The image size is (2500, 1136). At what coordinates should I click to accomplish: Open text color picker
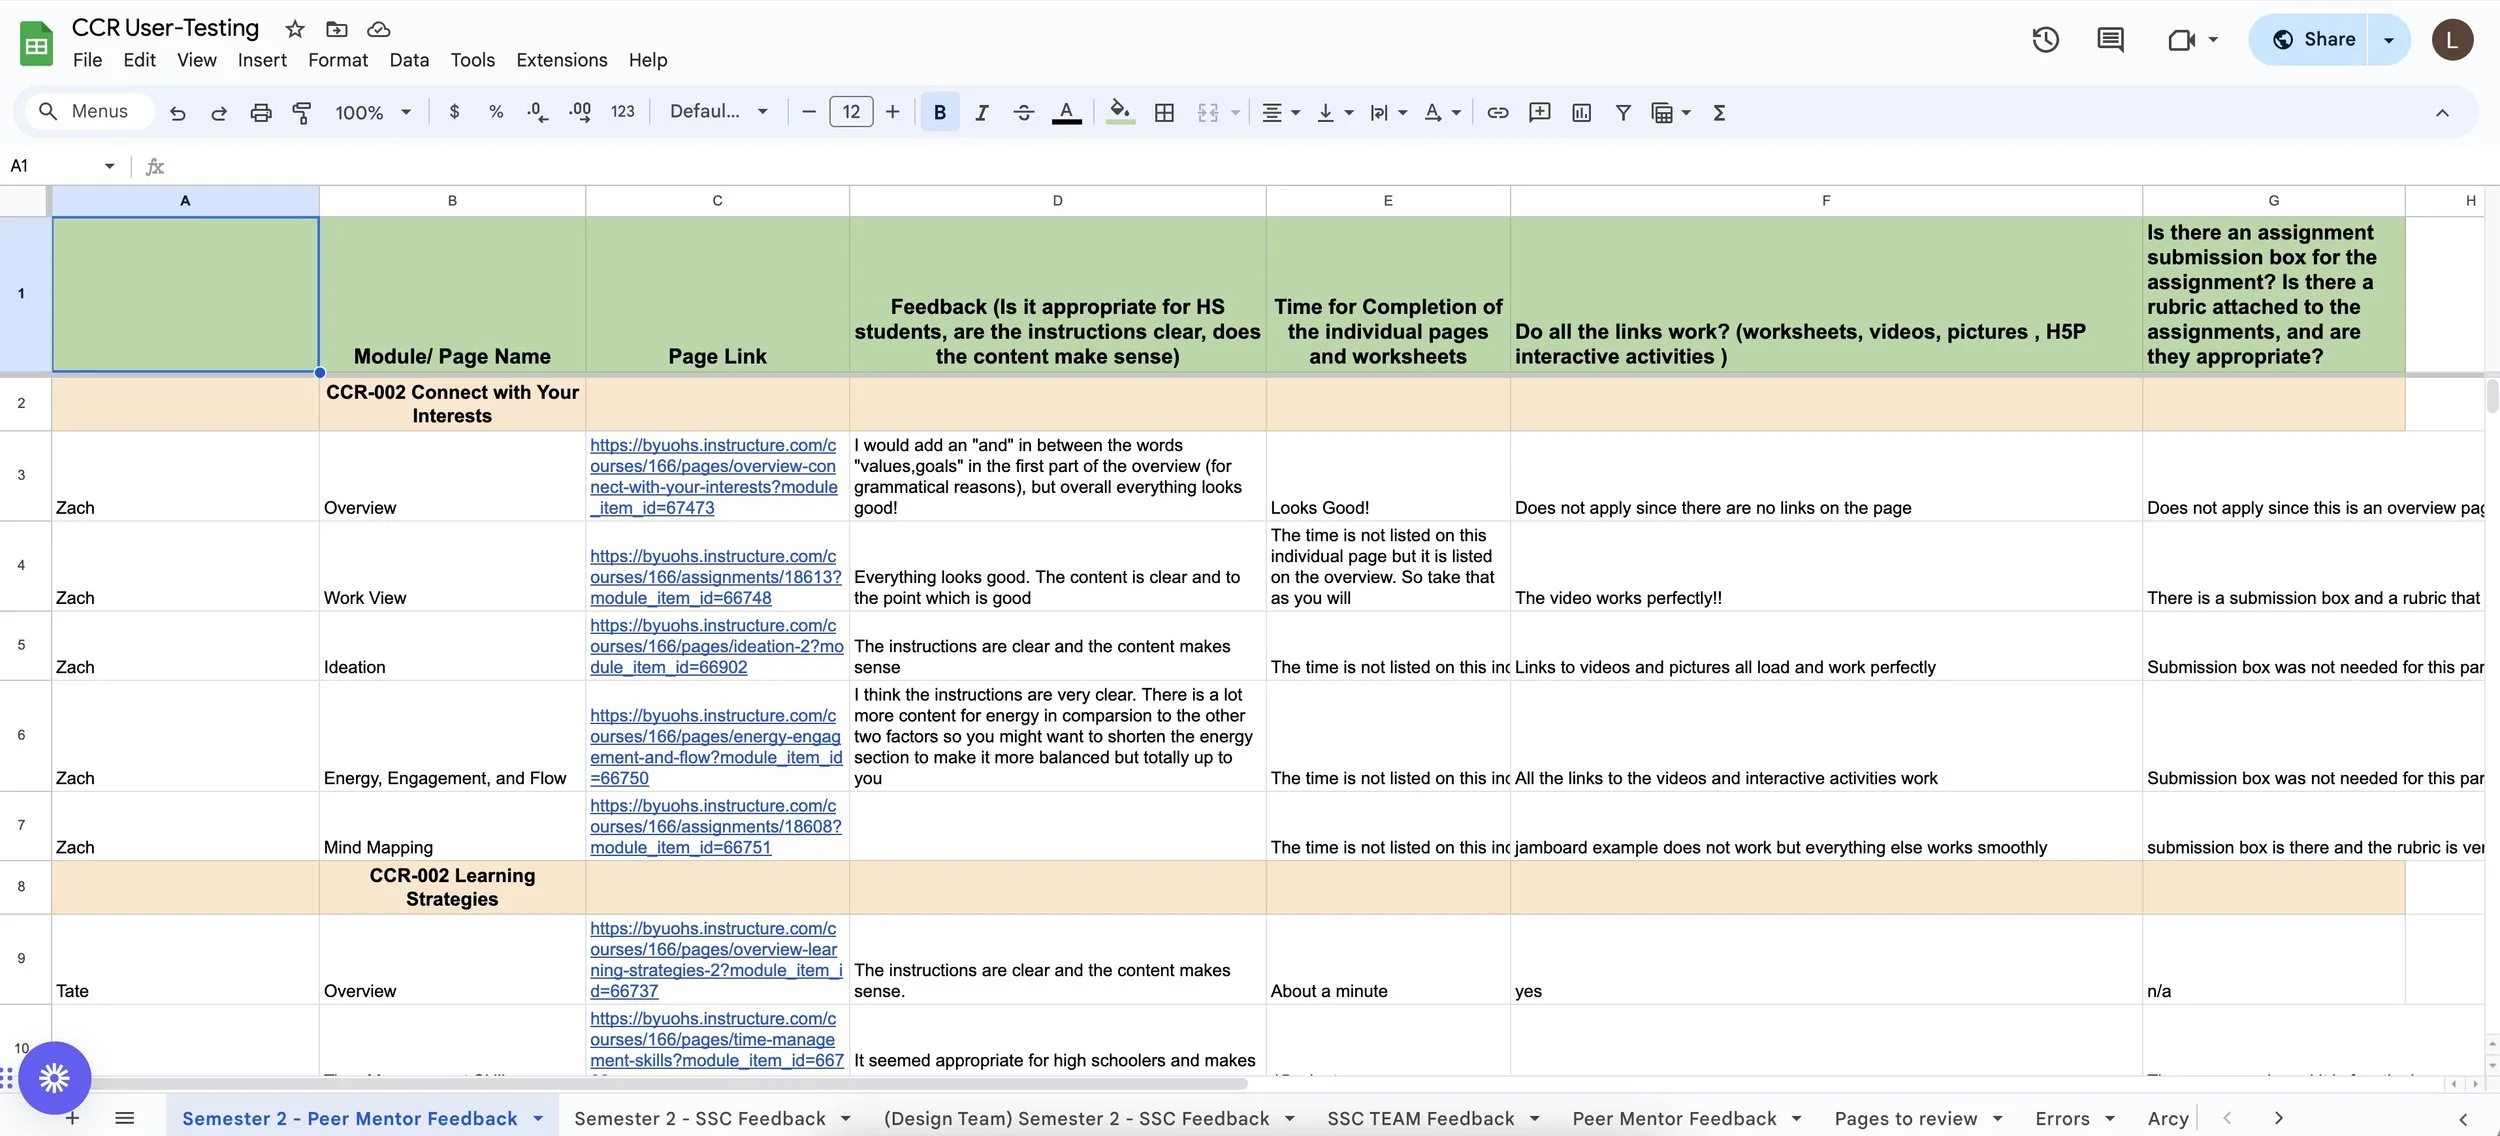coord(1066,113)
